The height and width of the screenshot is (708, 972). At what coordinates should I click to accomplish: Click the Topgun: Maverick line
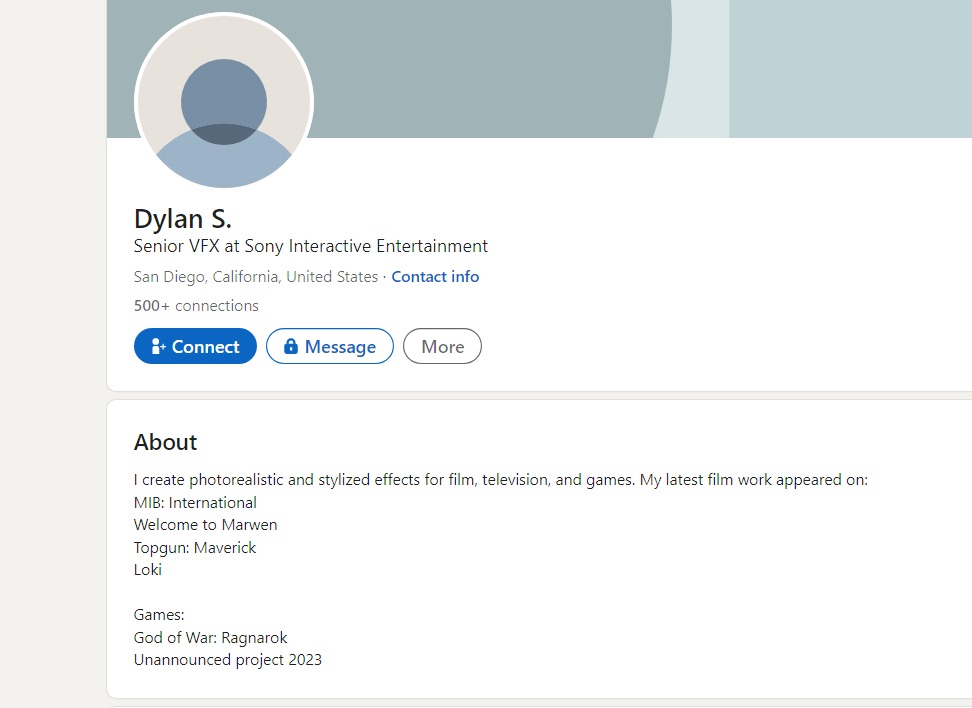pos(195,547)
